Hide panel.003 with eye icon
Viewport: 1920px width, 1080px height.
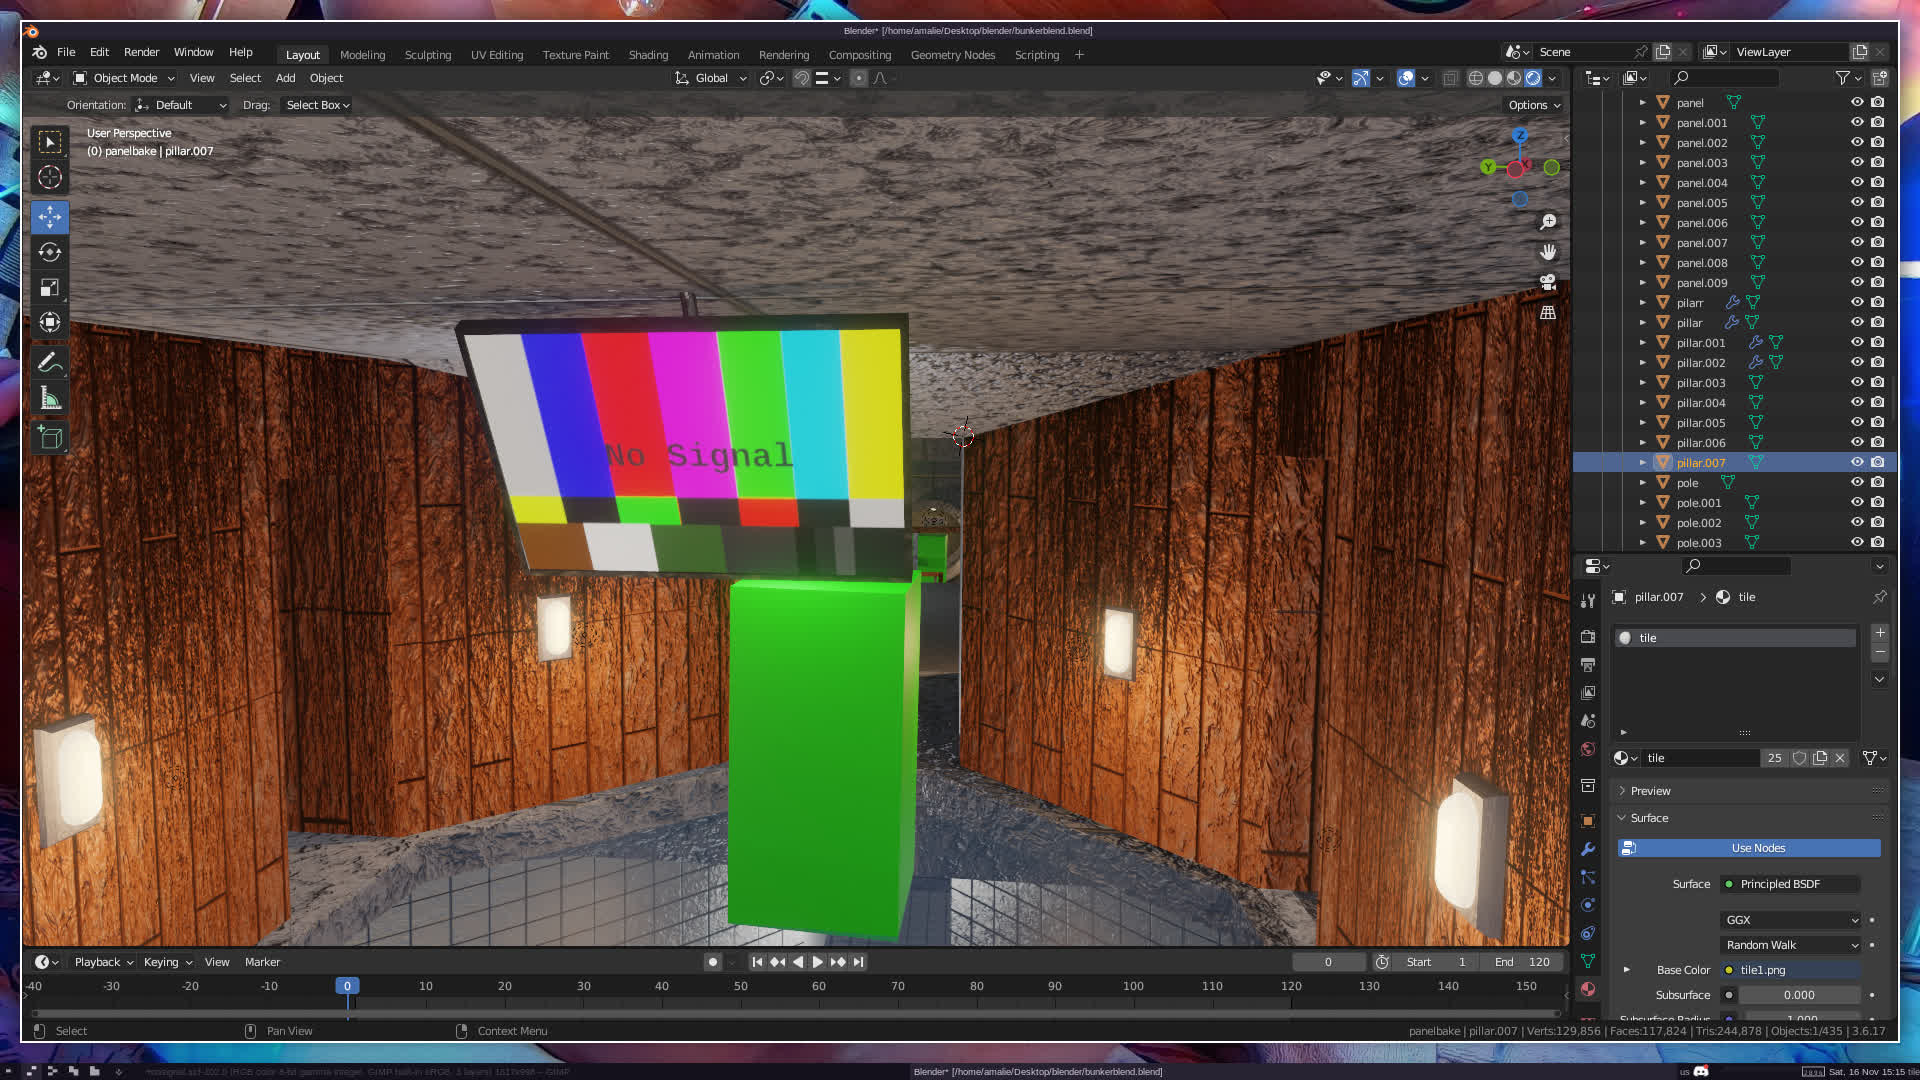(x=1857, y=162)
